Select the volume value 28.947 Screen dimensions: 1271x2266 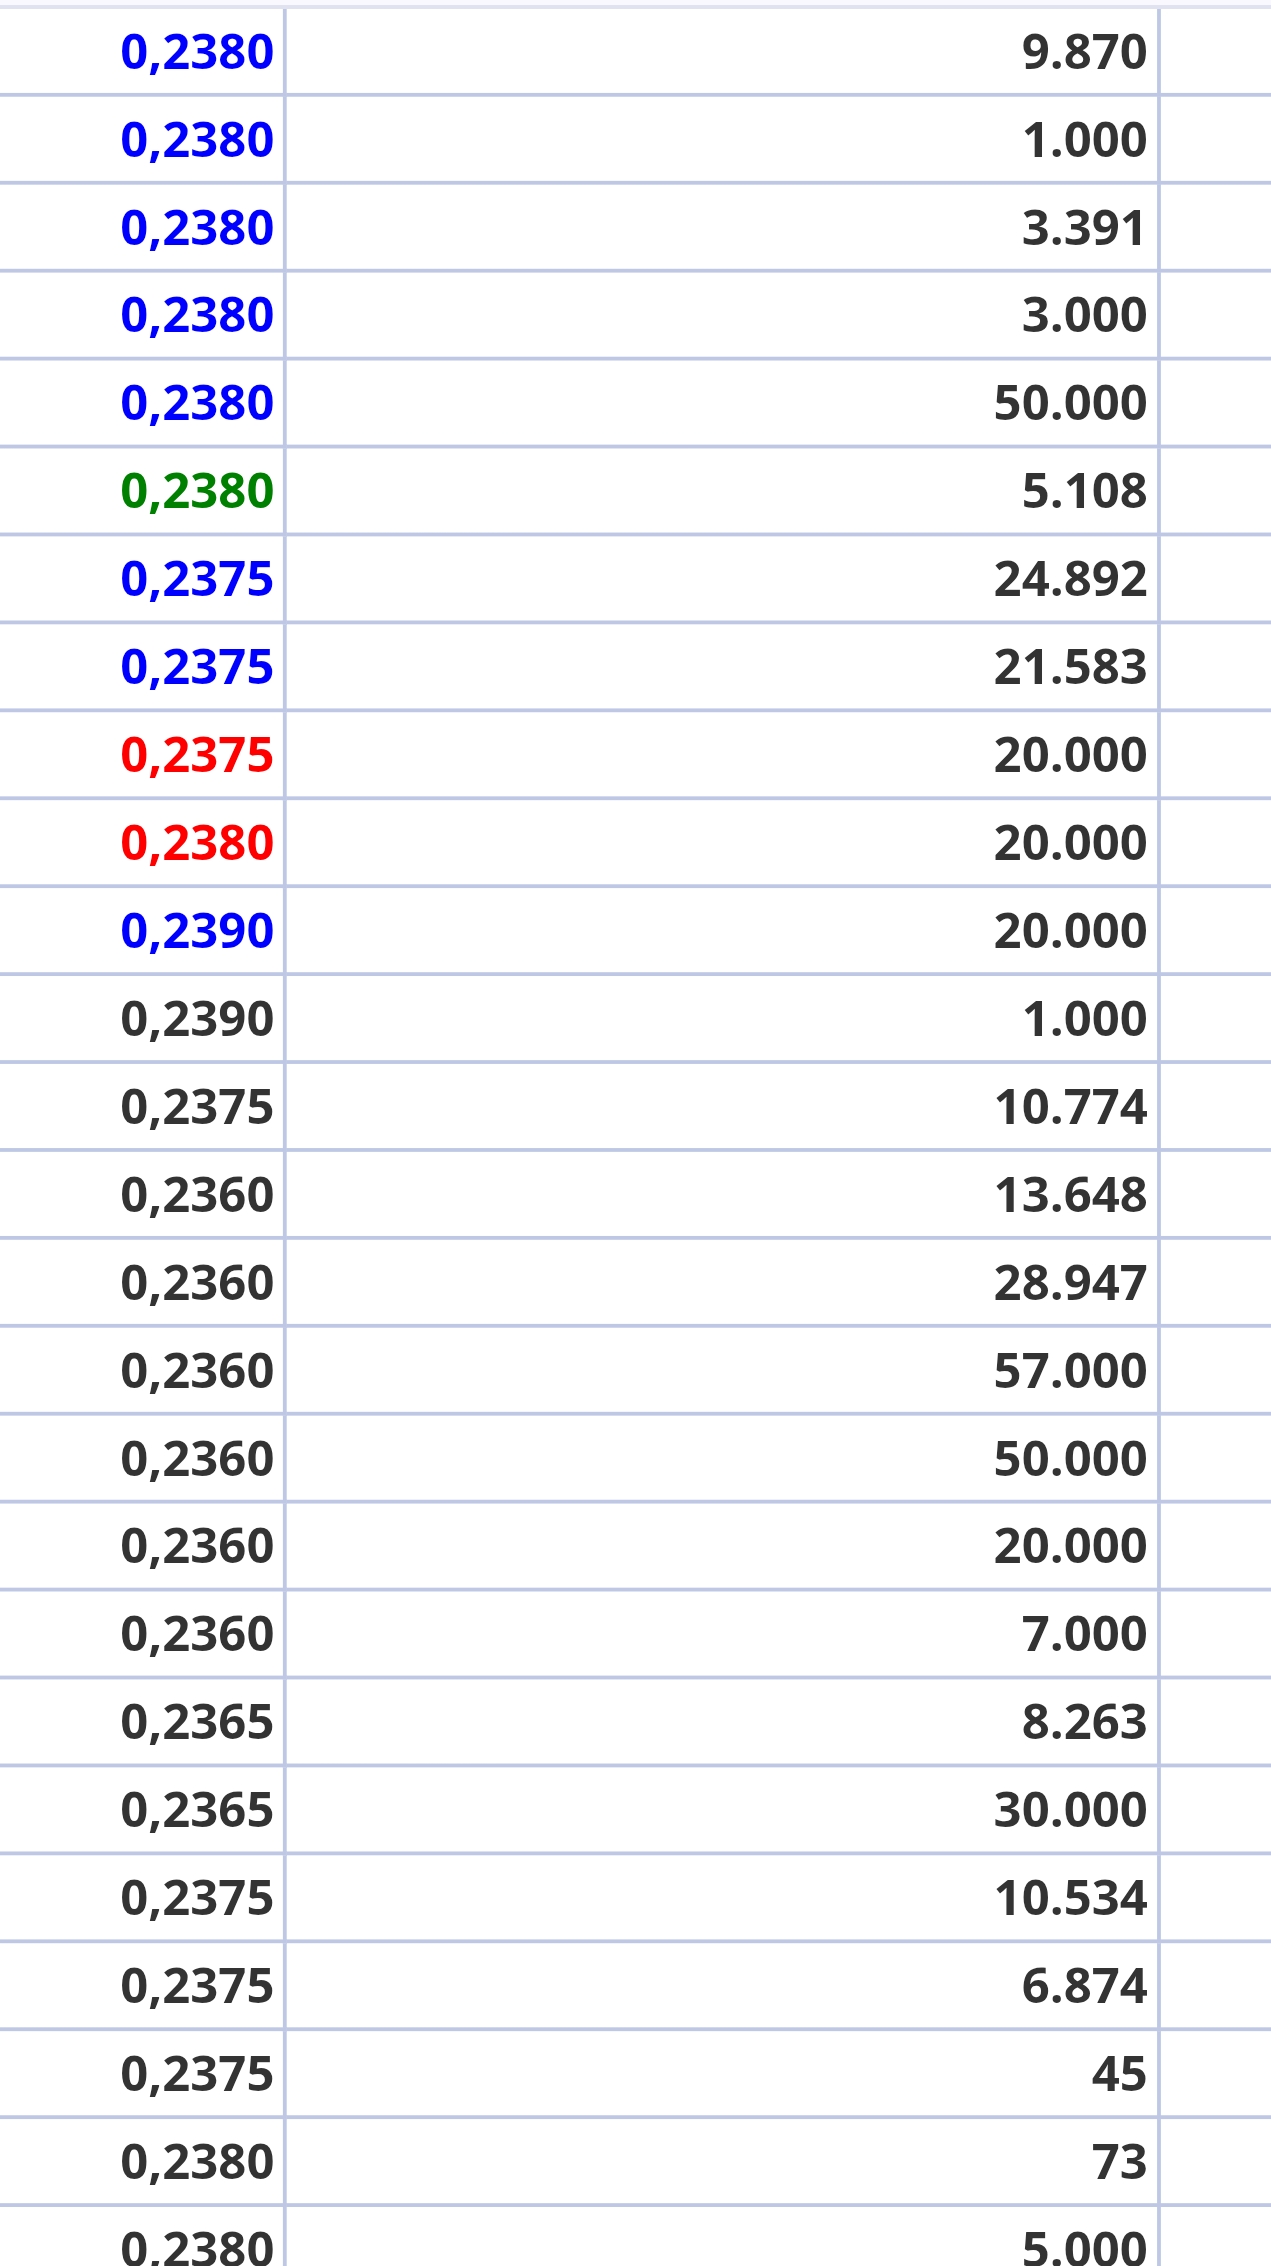(1070, 1283)
